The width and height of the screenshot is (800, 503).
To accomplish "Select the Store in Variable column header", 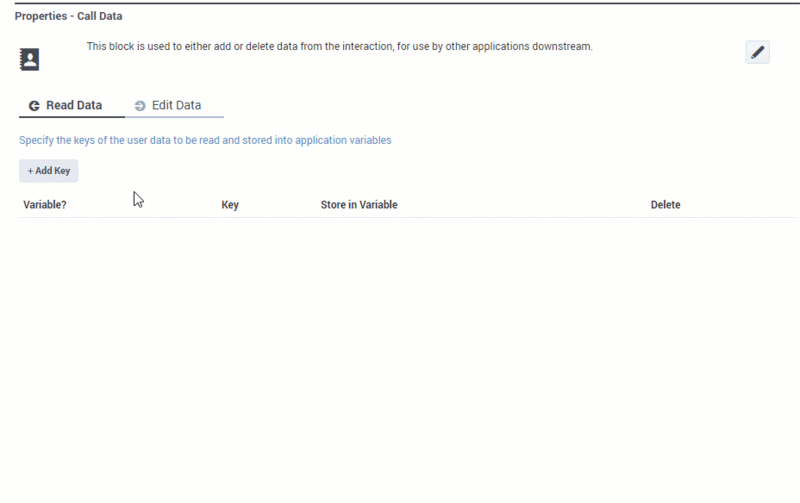I will (359, 205).
